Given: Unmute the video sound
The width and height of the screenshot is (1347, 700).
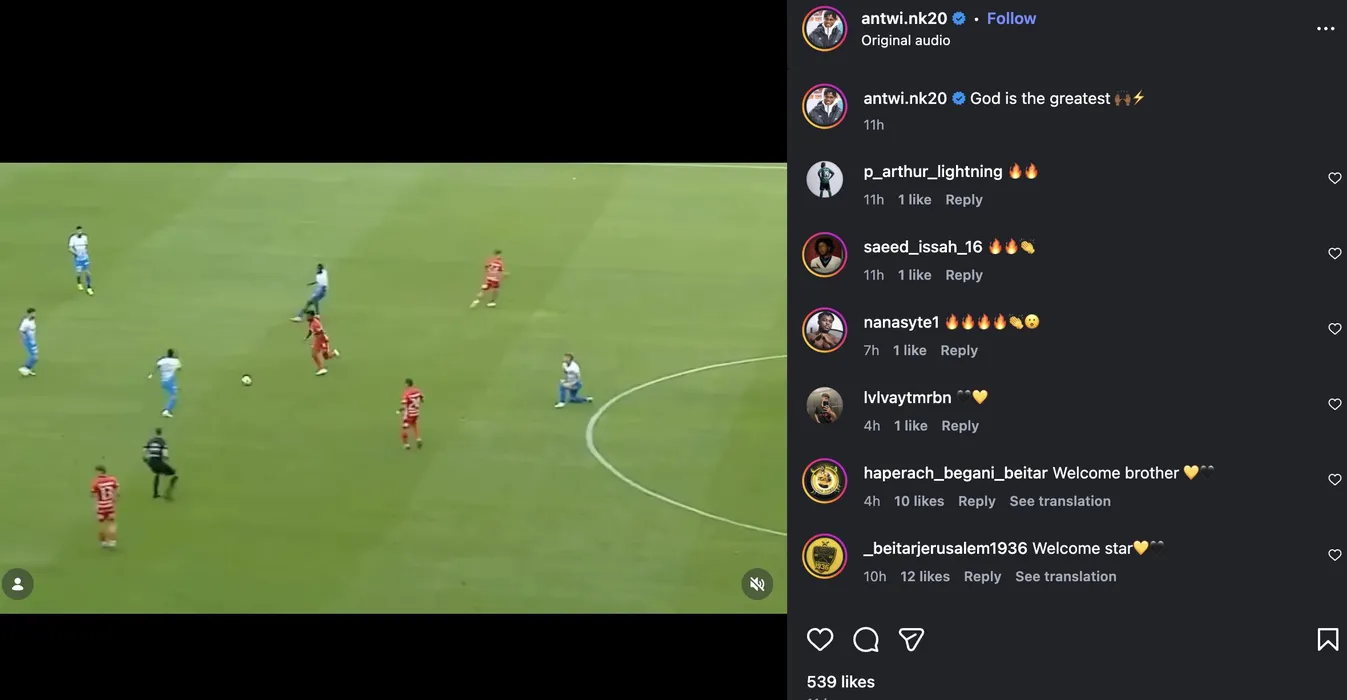Looking at the screenshot, I should [x=757, y=584].
